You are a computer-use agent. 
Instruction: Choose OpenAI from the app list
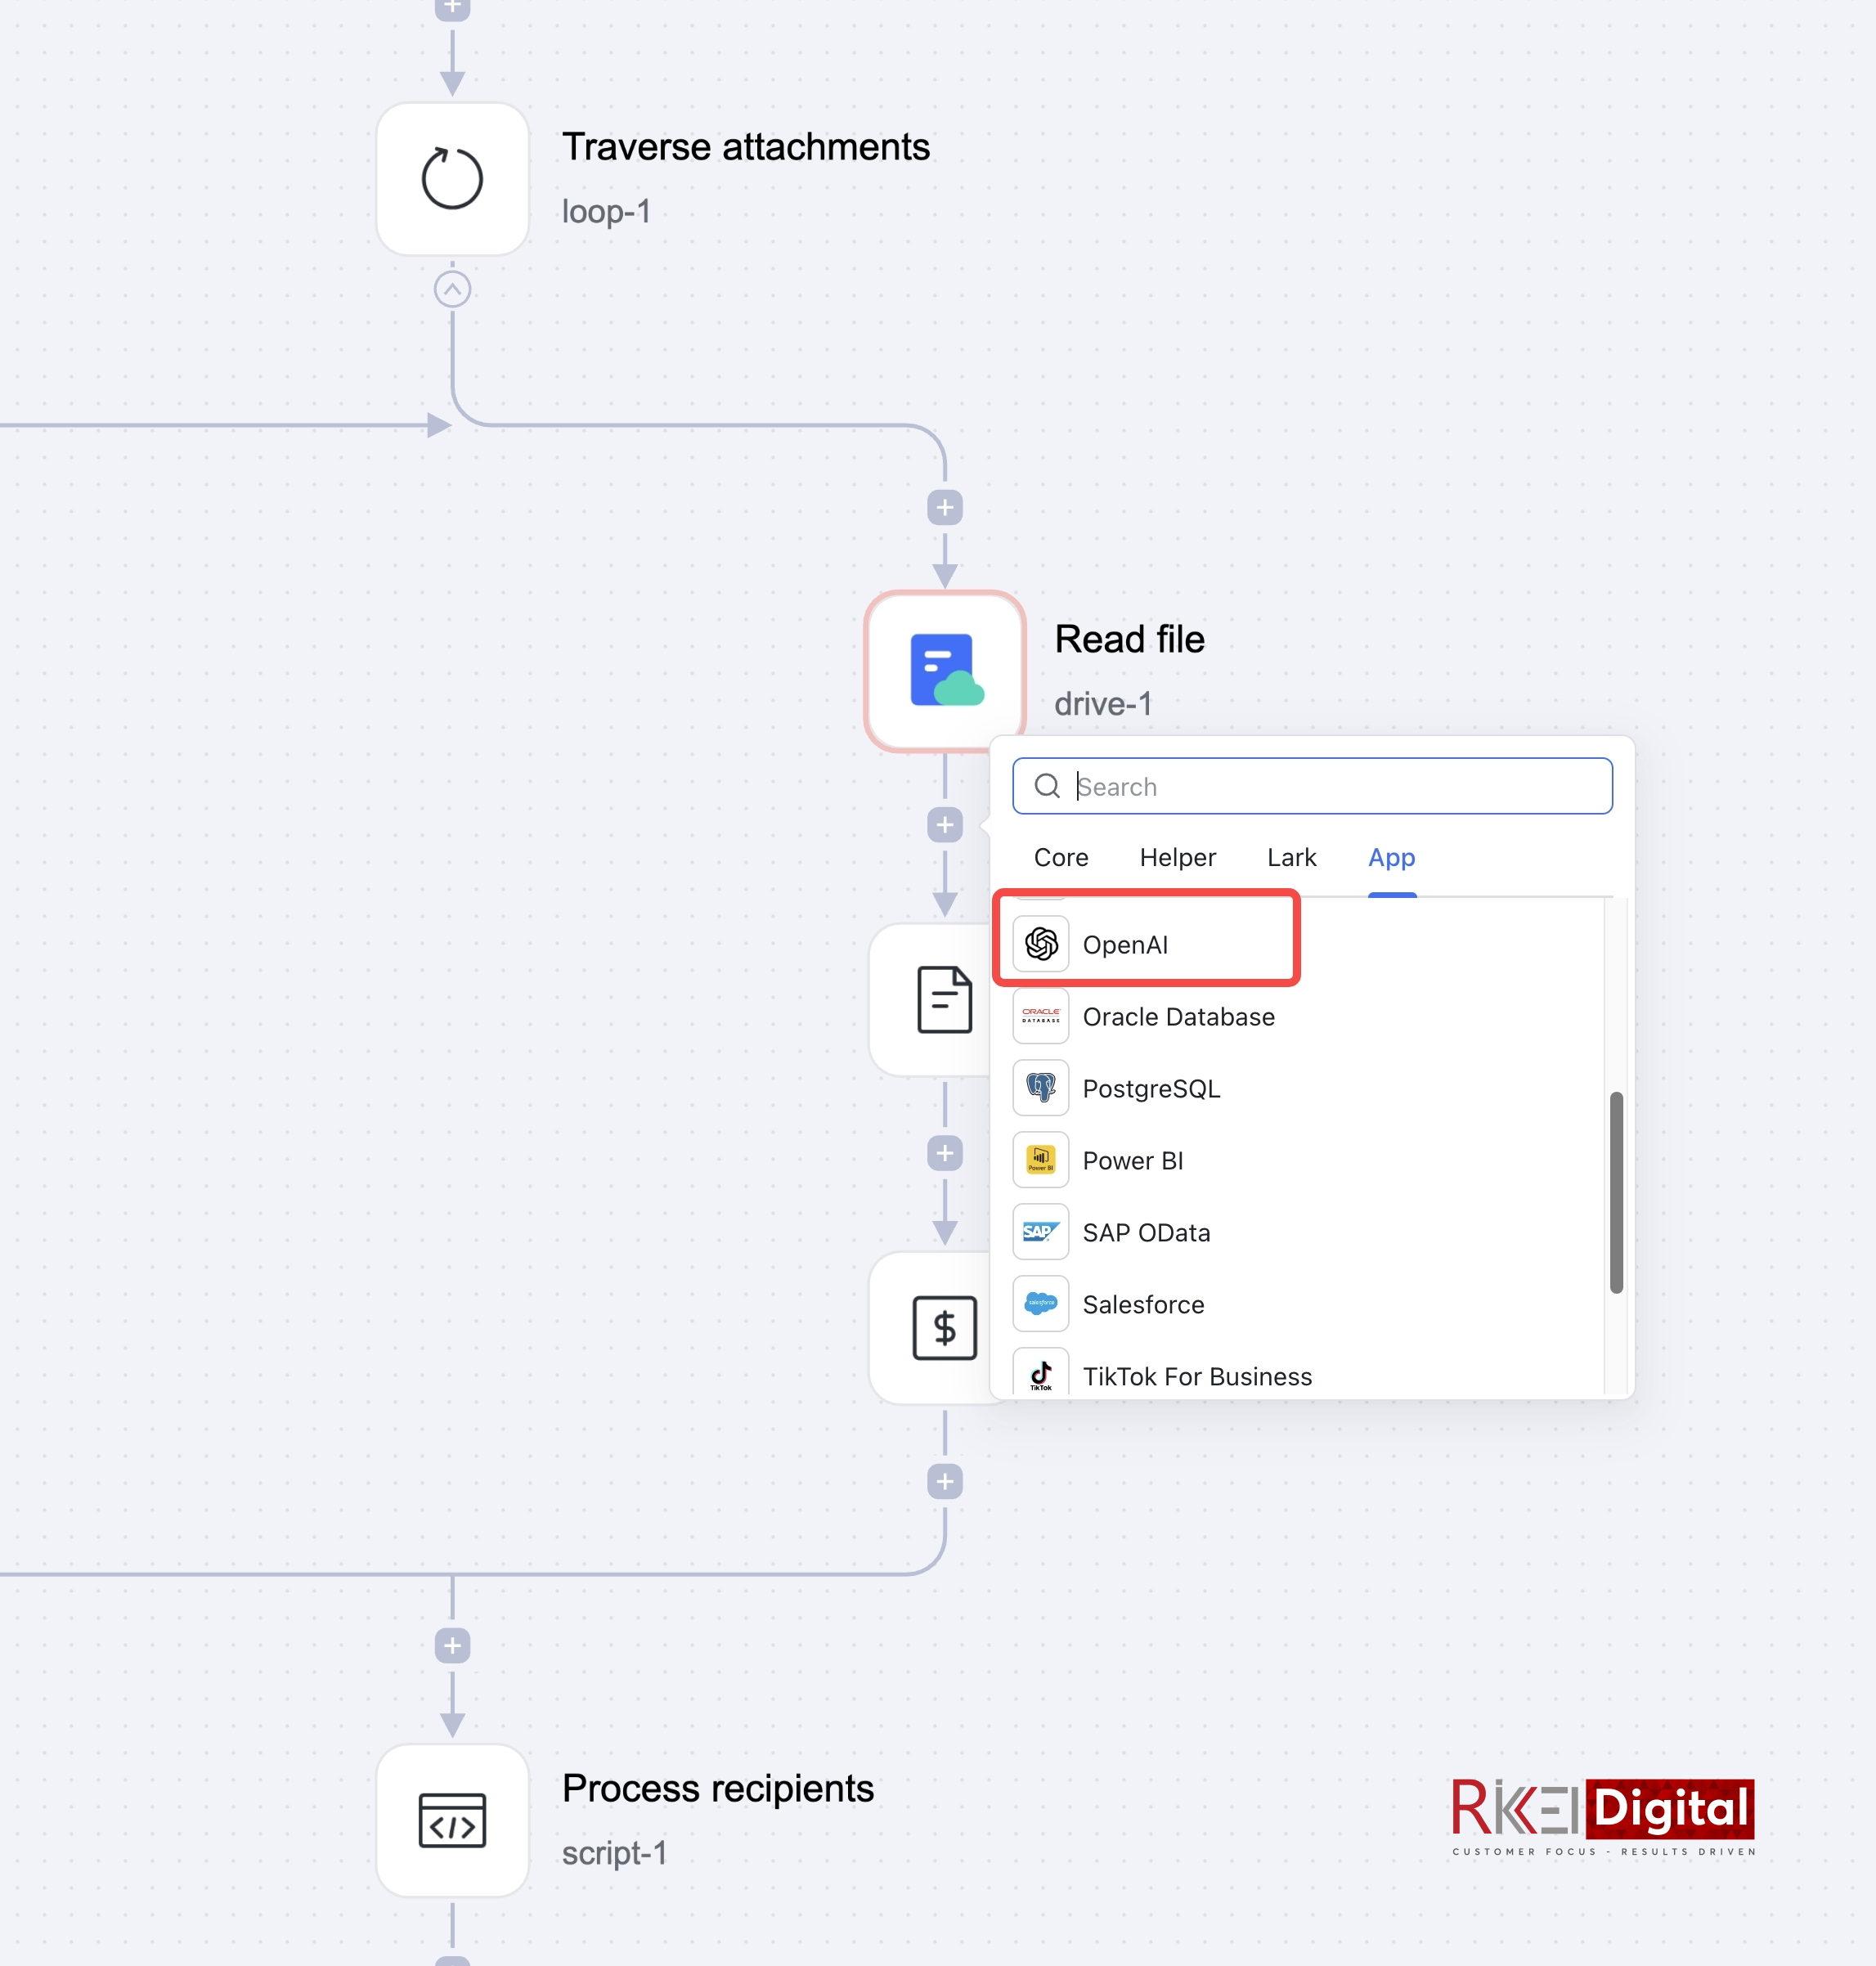[1124, 944]
